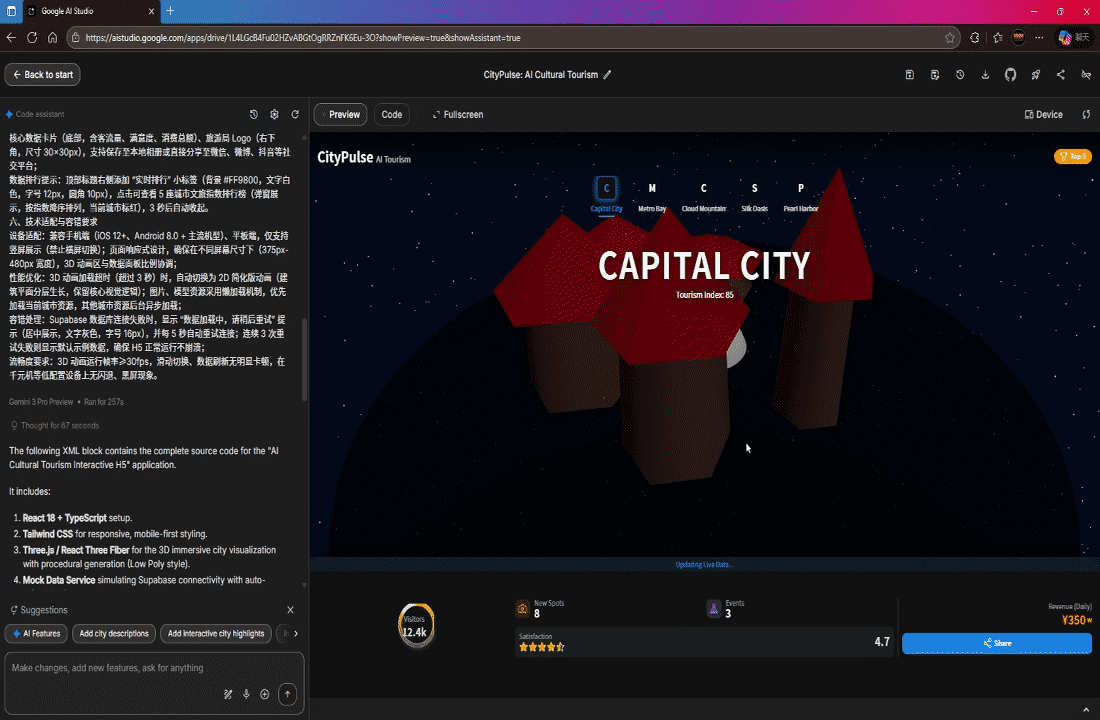Click pencil icon beside CityPulse app title
This screenshot has height=720, width=1100.
tap(608, 74)
